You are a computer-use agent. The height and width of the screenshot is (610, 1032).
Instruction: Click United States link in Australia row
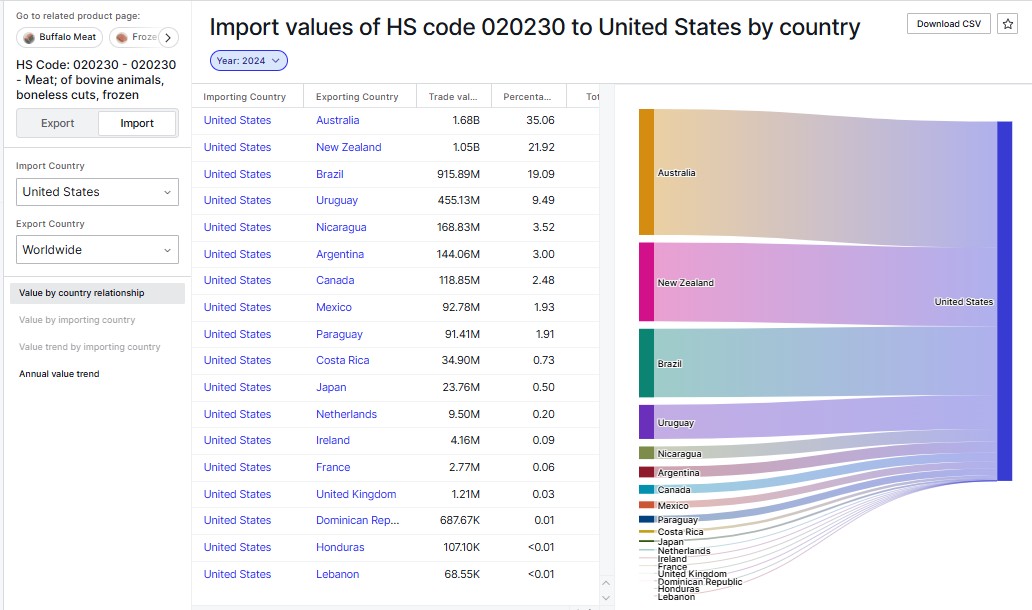(237, 120)
